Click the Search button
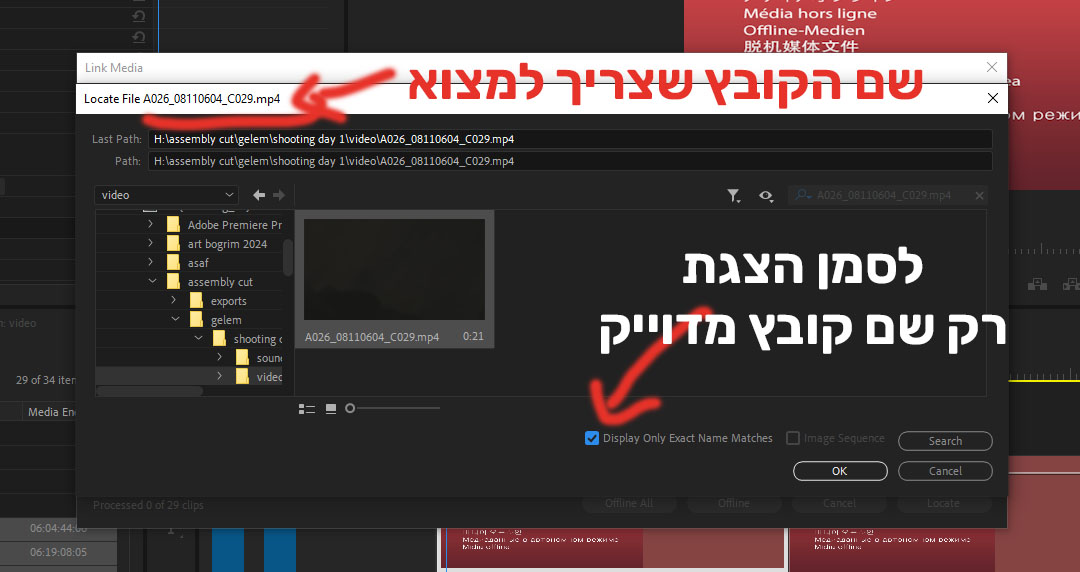 (x=945, y=441)
